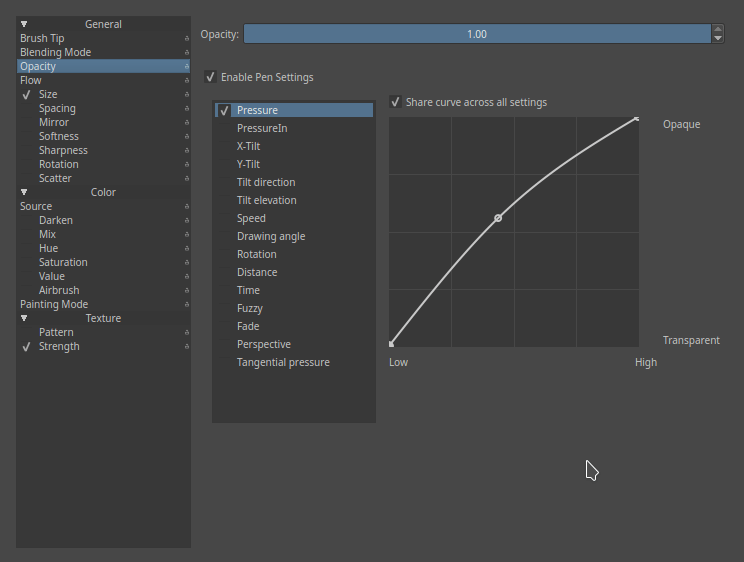Click lock icon on Rotation row in General

pos(186,164)
